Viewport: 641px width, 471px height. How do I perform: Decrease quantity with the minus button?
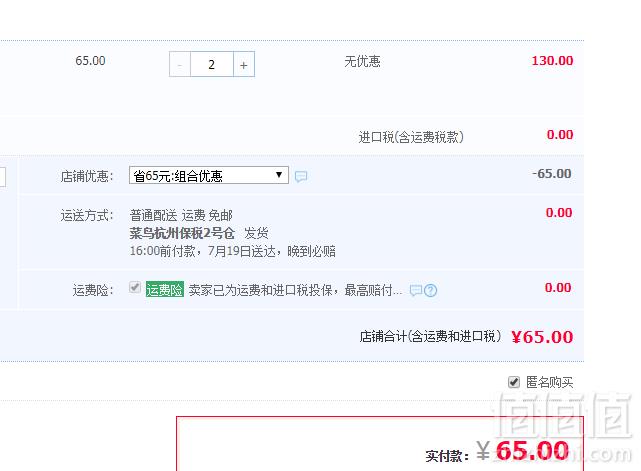(x=180, y=64)
